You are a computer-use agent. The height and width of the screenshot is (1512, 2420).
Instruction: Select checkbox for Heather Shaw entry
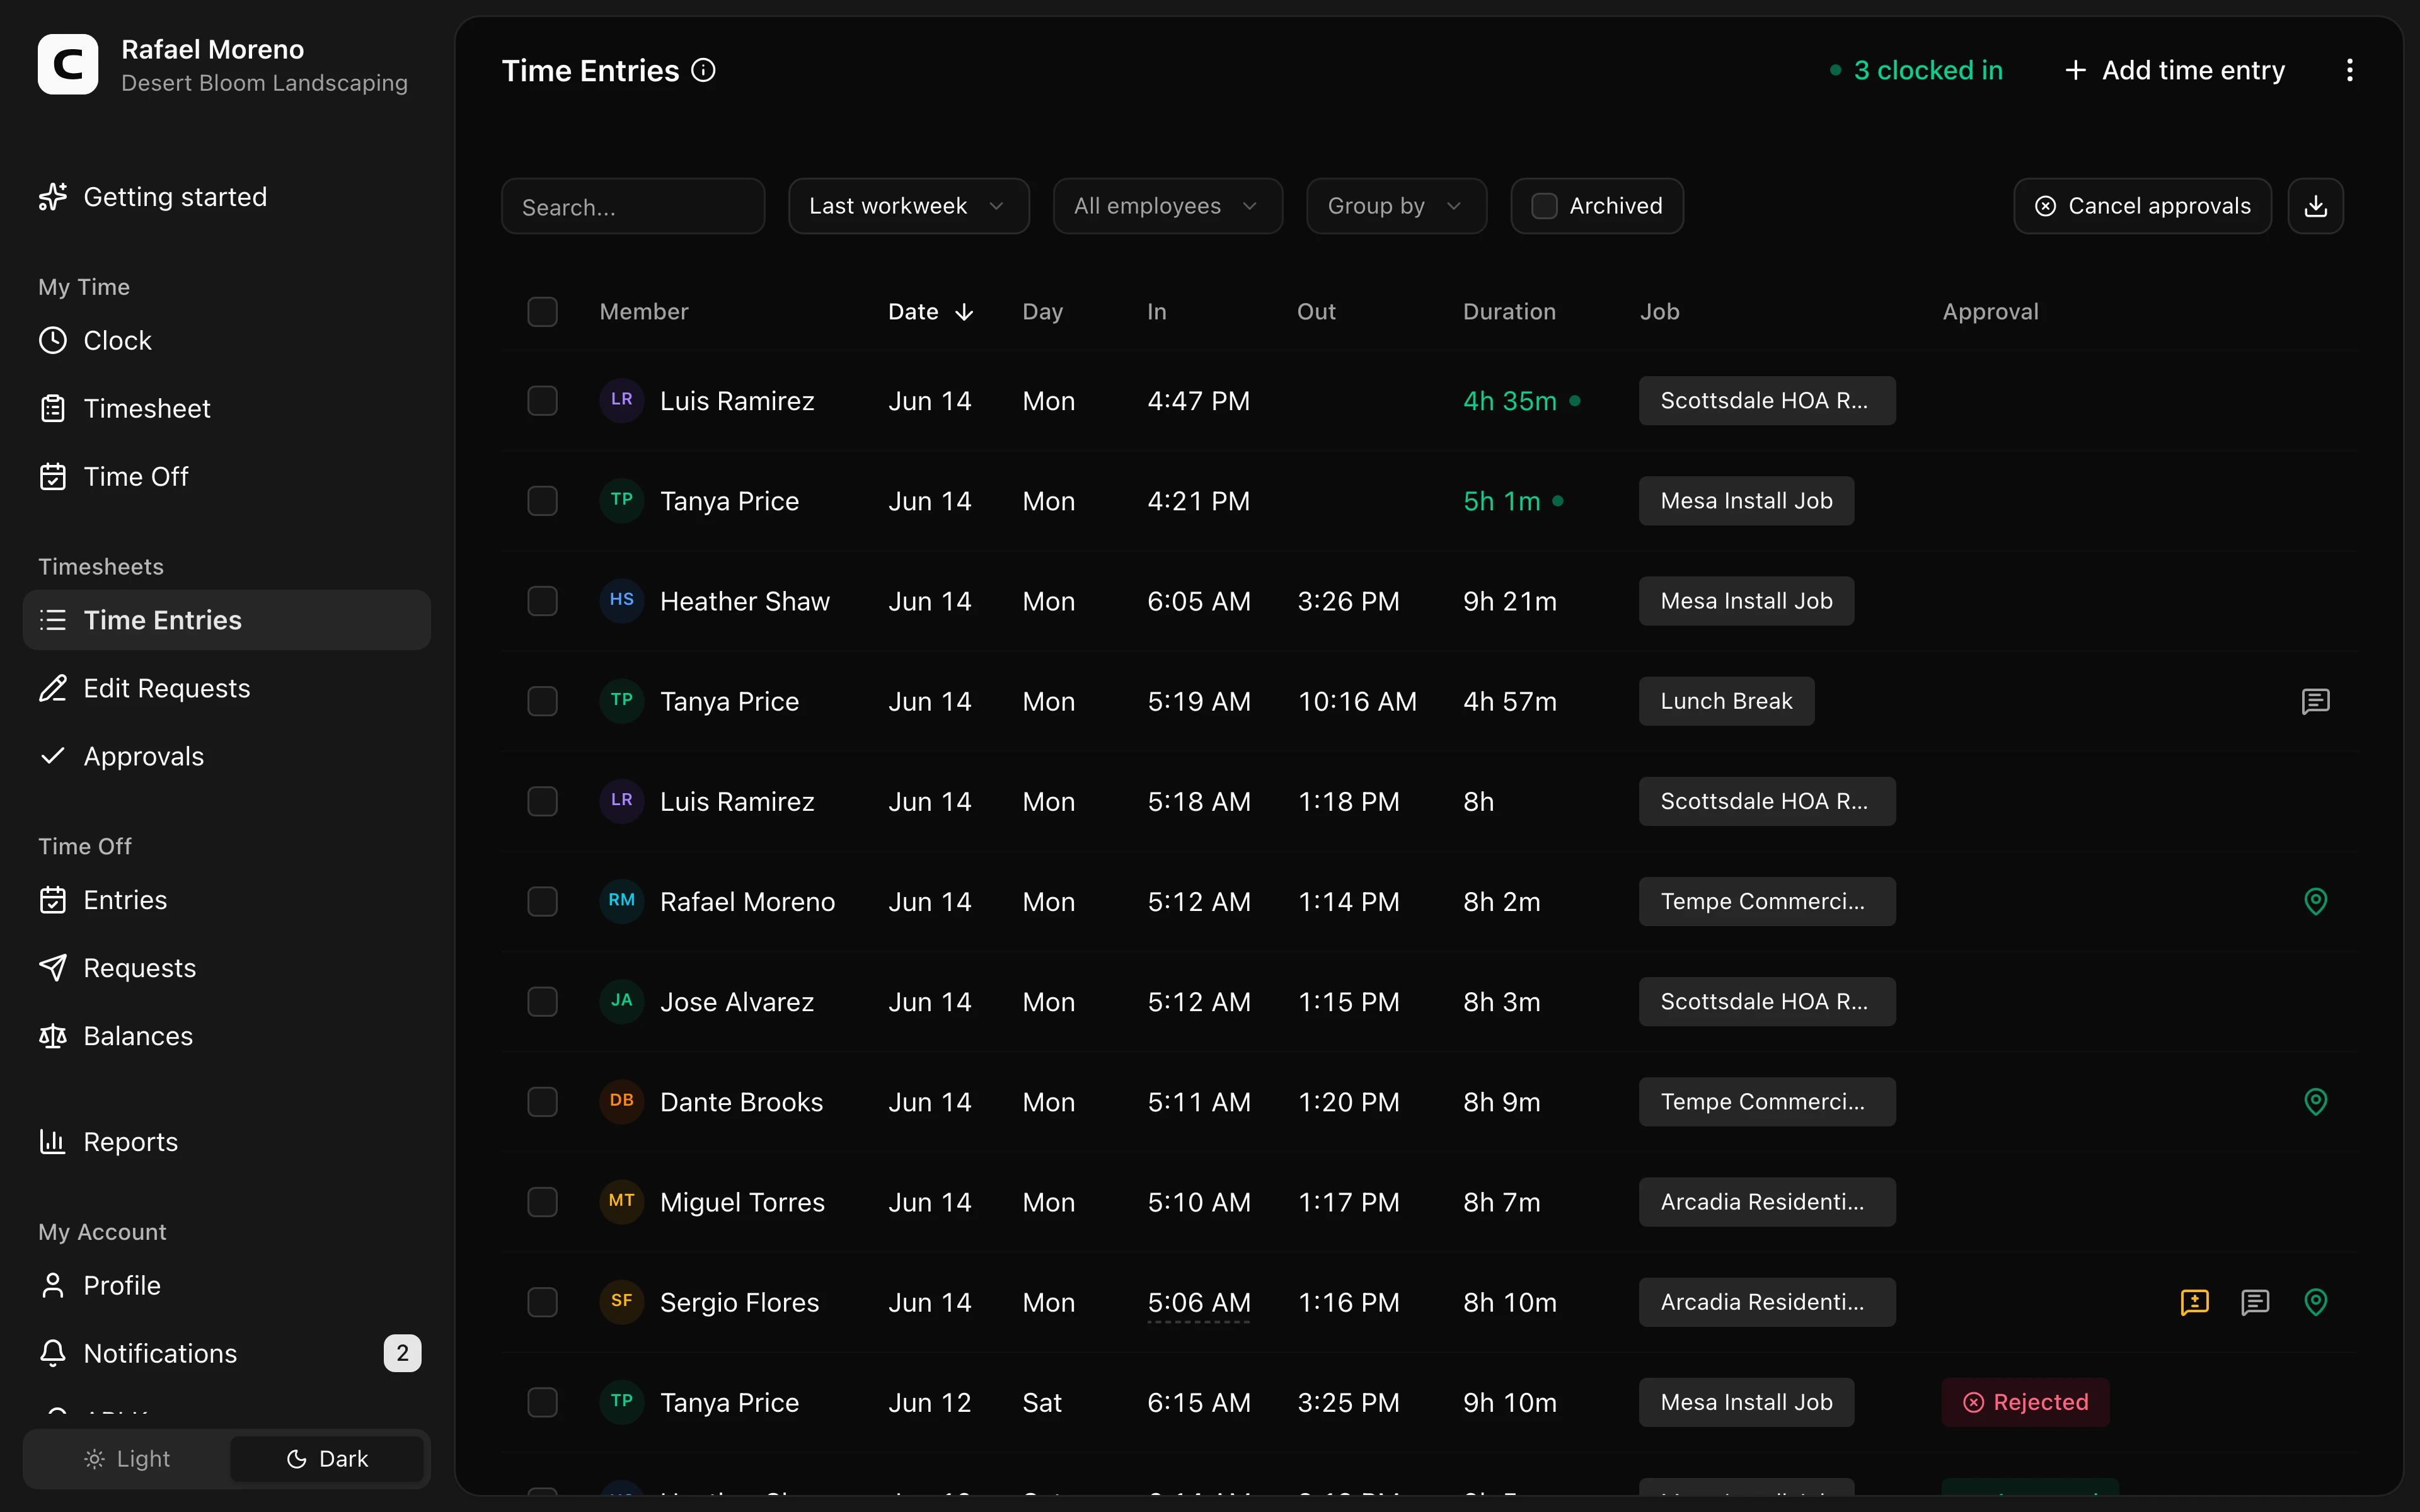542,601
